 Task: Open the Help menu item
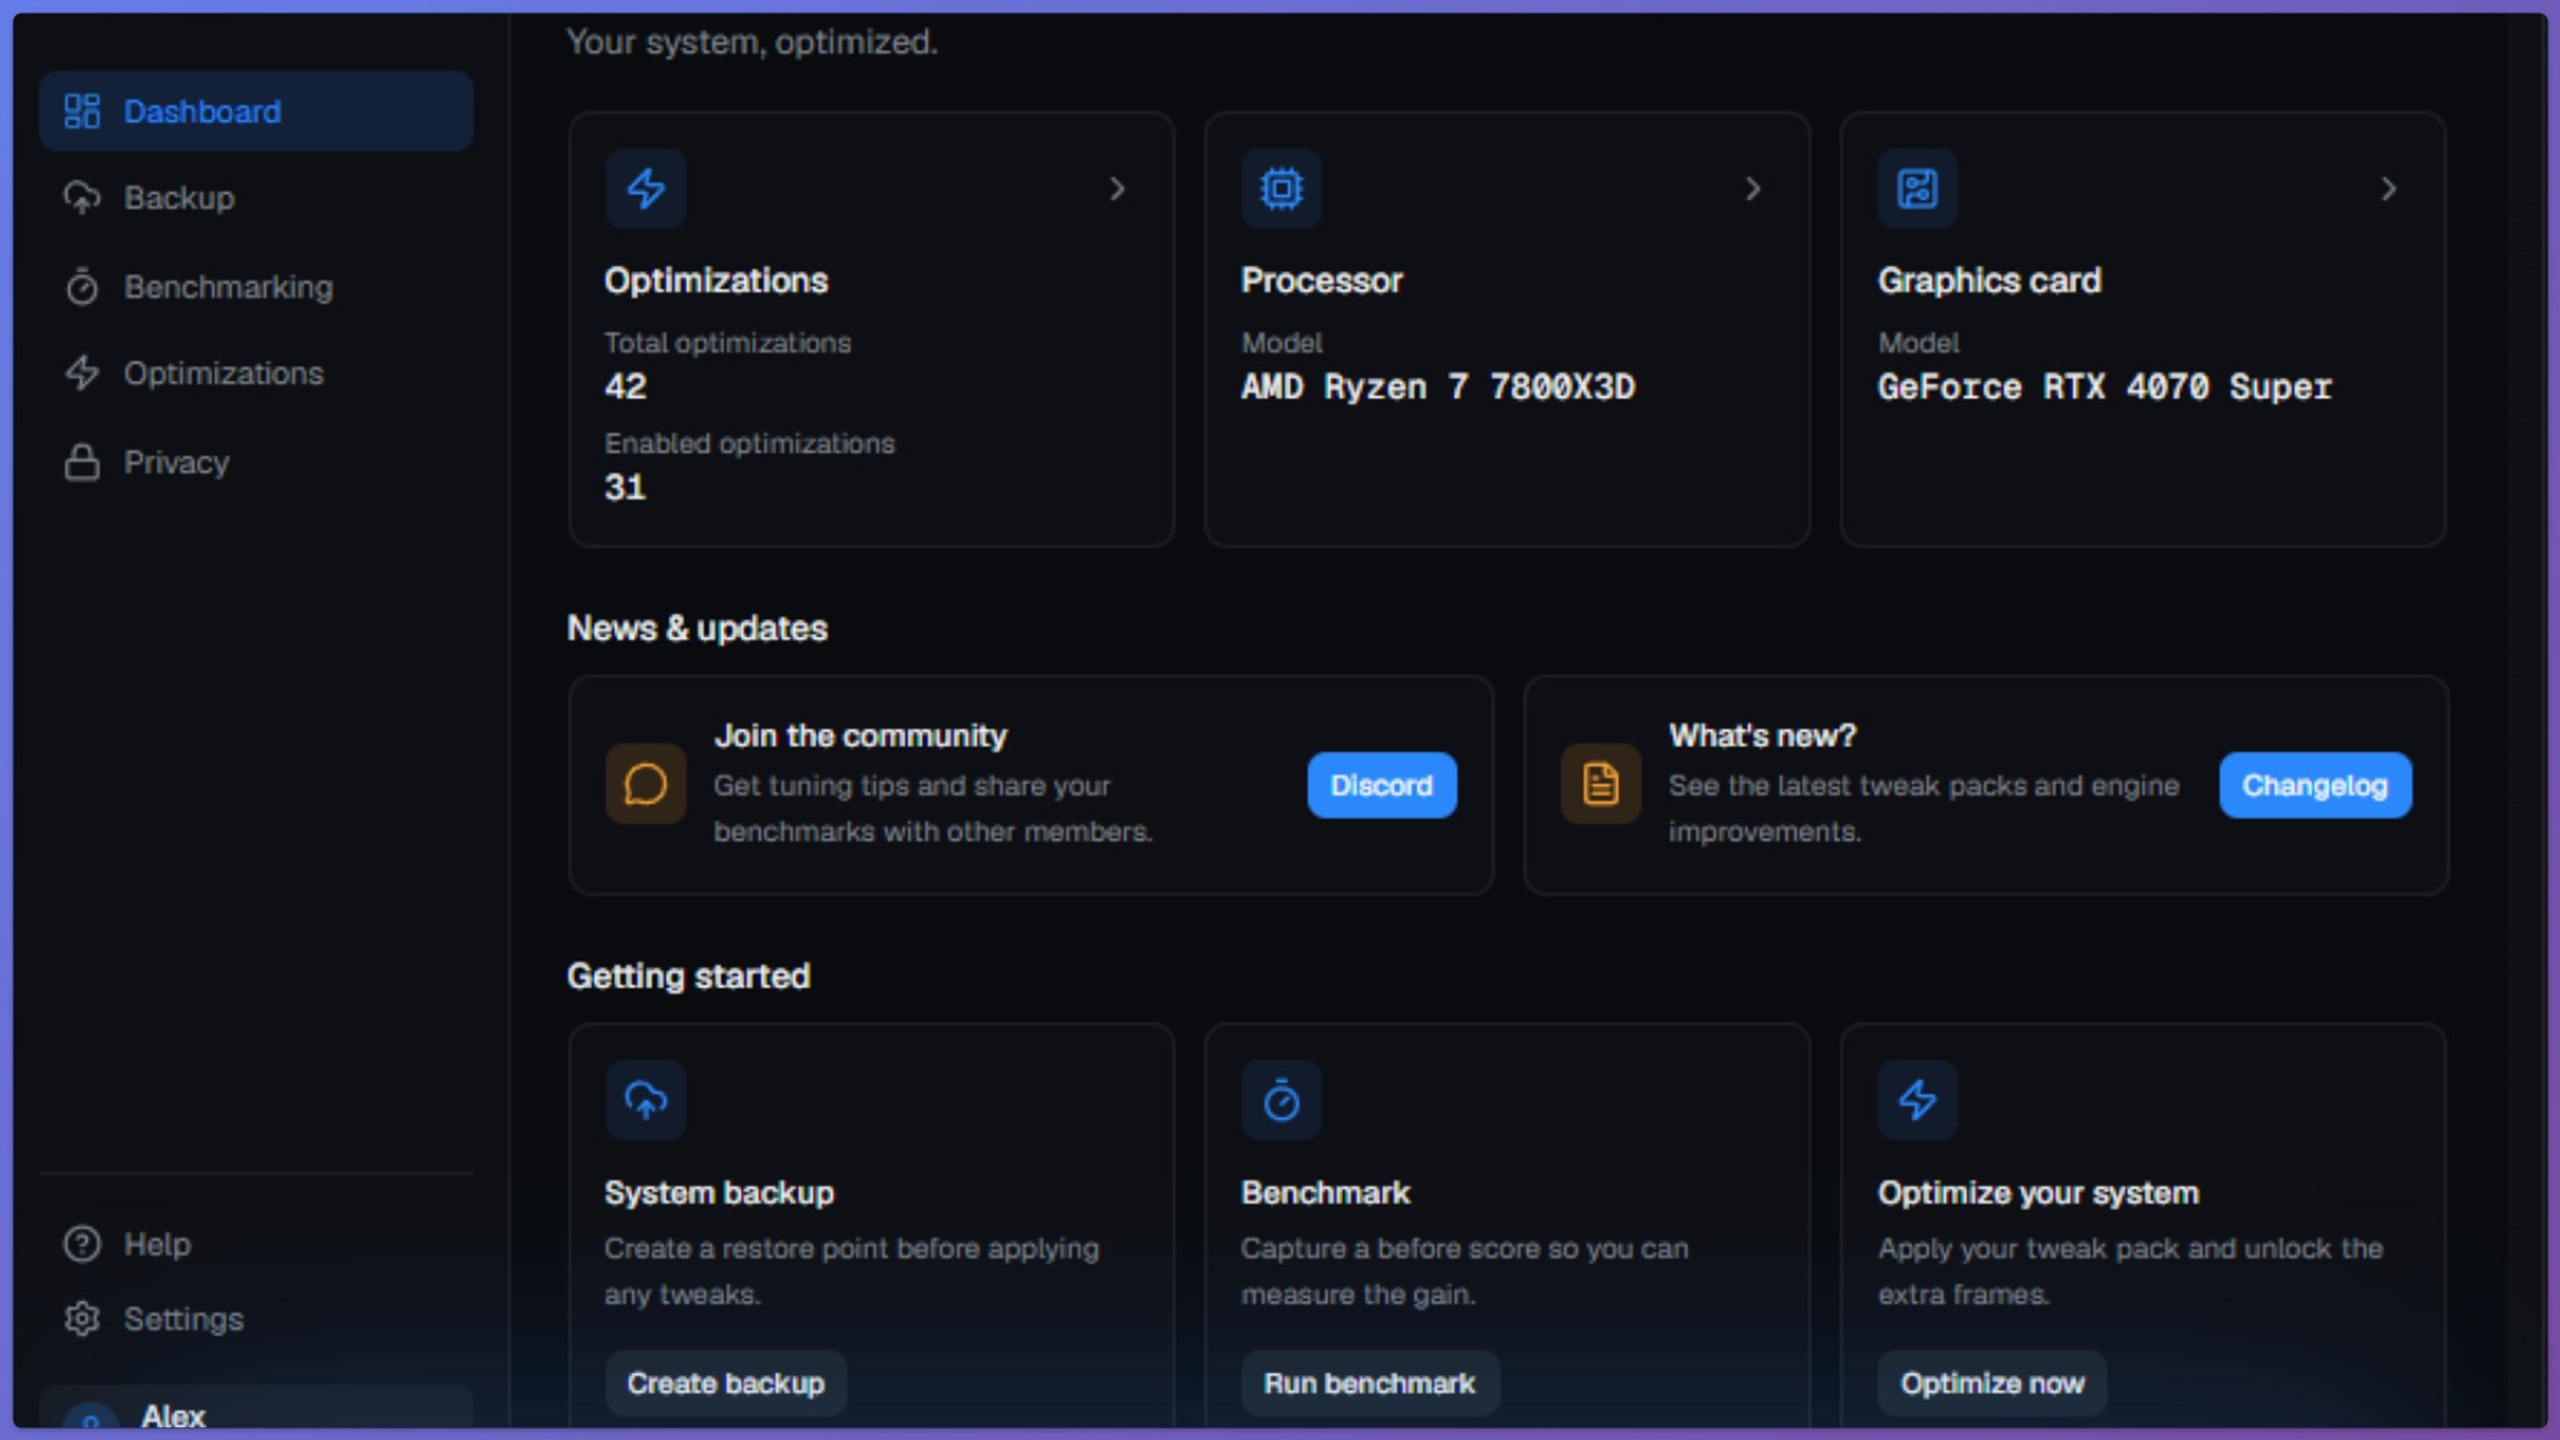[x=256, y=1244]
